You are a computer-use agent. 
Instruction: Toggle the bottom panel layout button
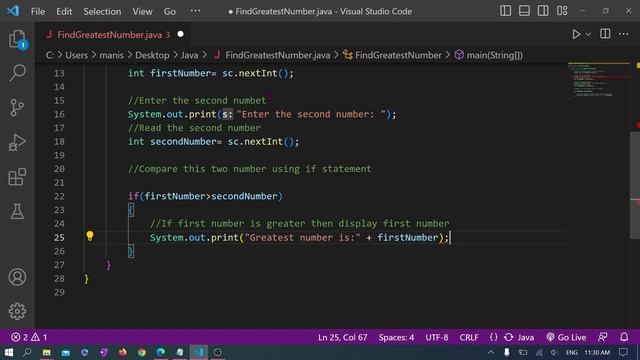point(524,11)
